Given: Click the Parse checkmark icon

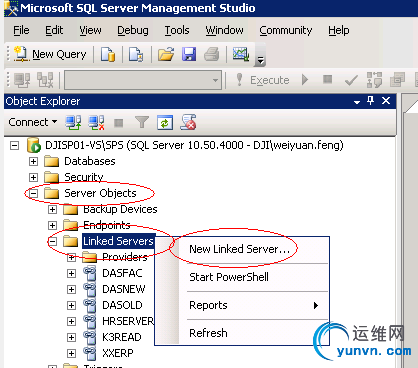Looking at the screenshot, I should point(351,80).
